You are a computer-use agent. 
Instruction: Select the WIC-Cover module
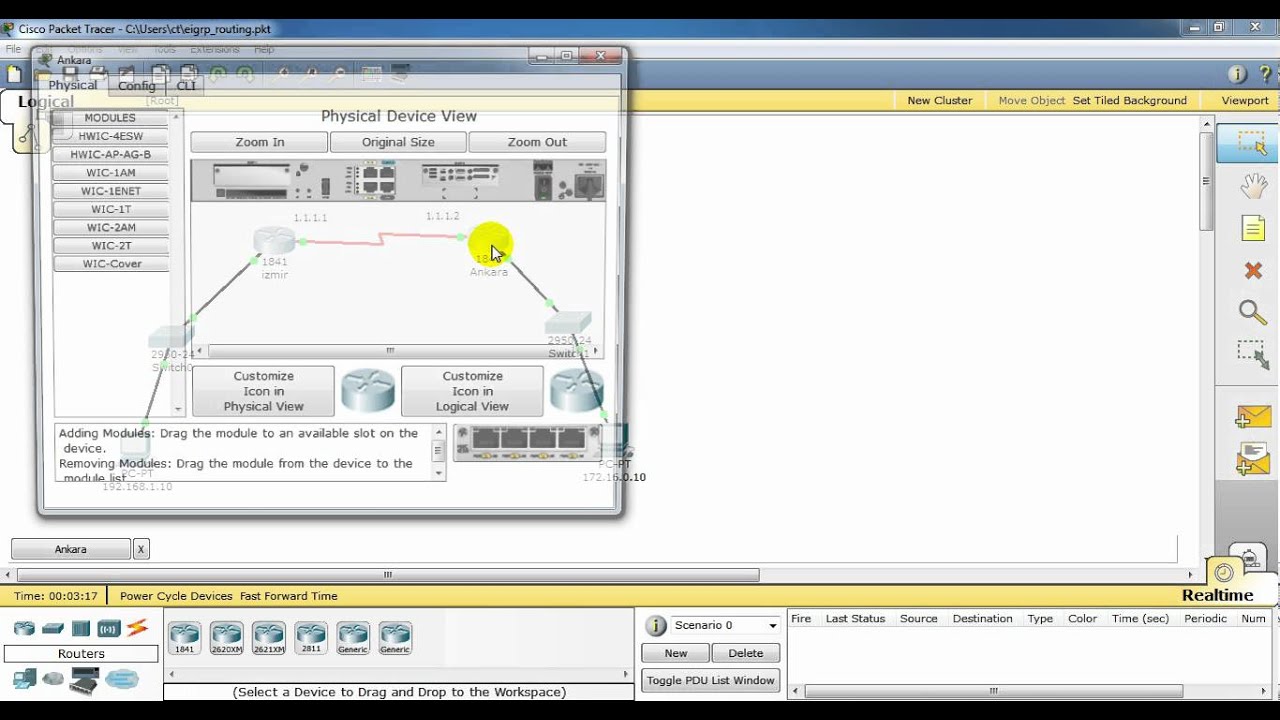pos(111,264)
